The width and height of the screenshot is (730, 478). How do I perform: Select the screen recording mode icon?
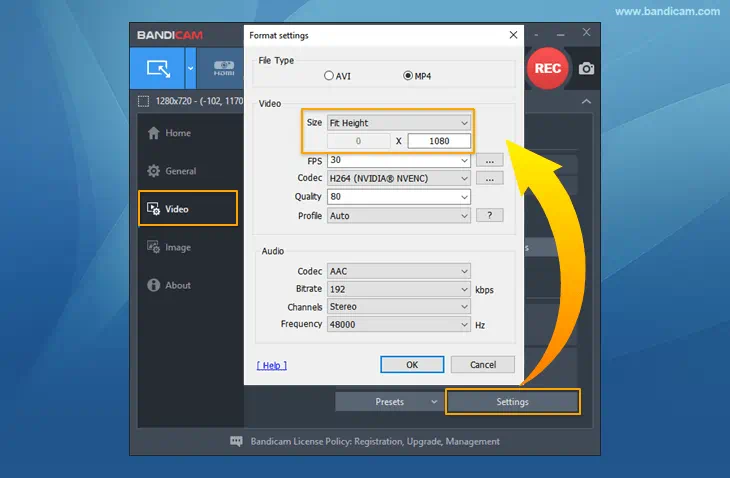158,68
